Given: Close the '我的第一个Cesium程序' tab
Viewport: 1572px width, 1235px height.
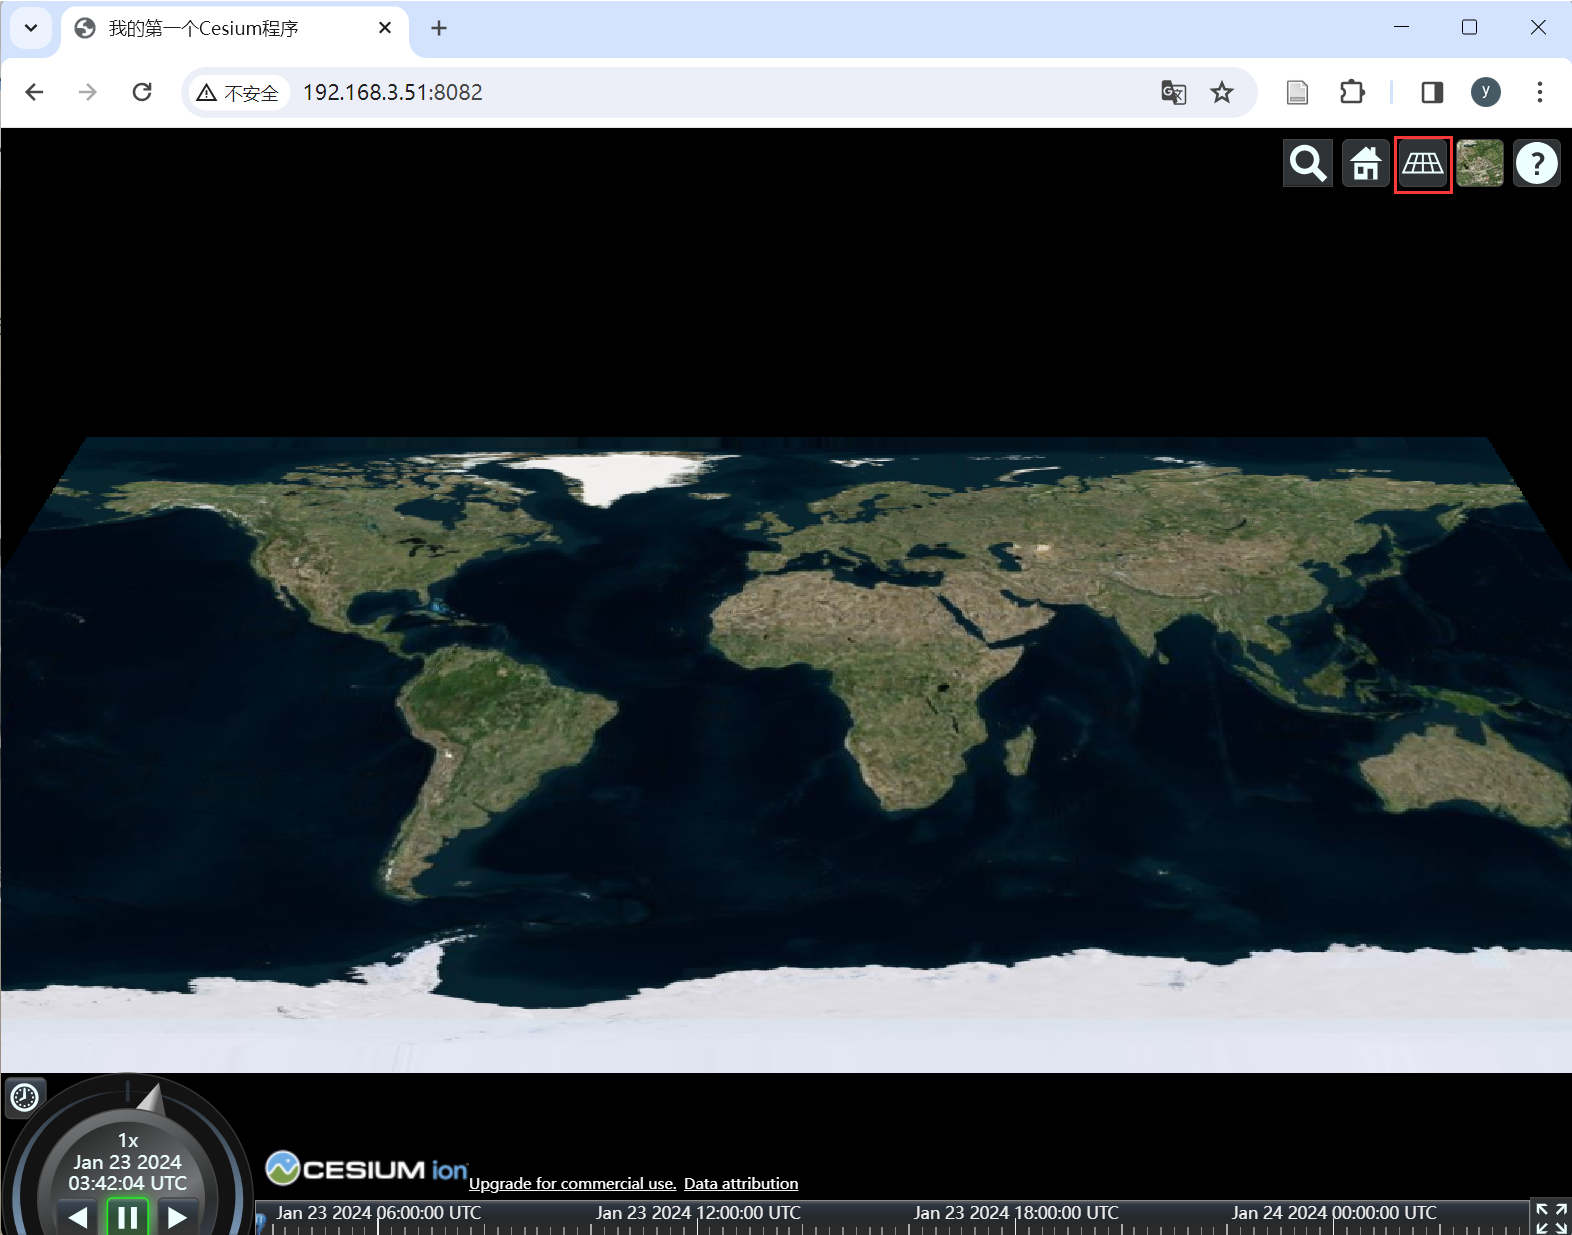Looking at the screenshot, I should coord(385,28).
